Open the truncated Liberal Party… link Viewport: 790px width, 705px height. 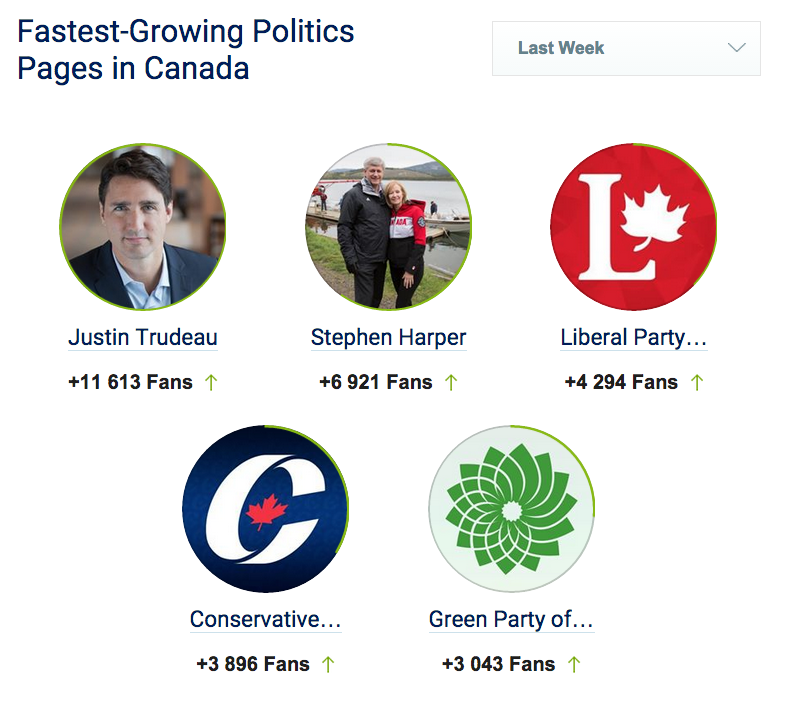click(x=634, y=337)
